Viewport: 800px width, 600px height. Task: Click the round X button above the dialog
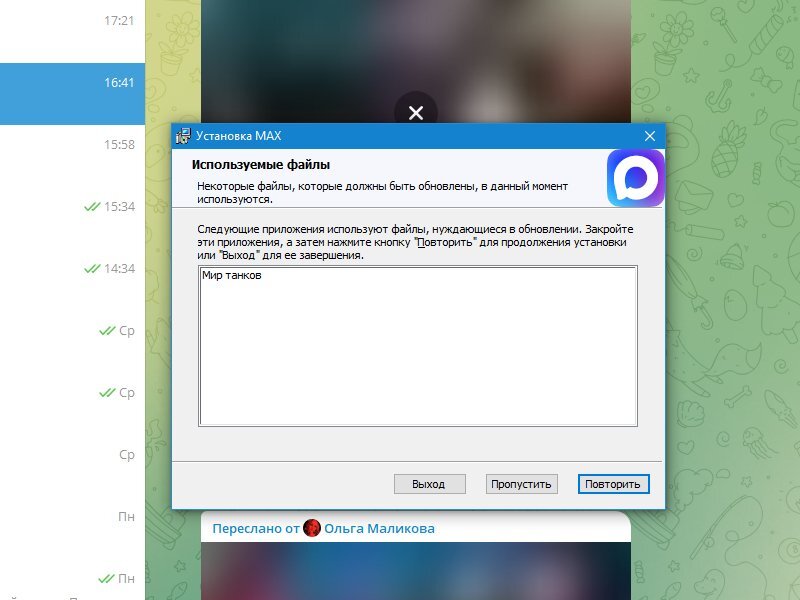coord(416,112)
